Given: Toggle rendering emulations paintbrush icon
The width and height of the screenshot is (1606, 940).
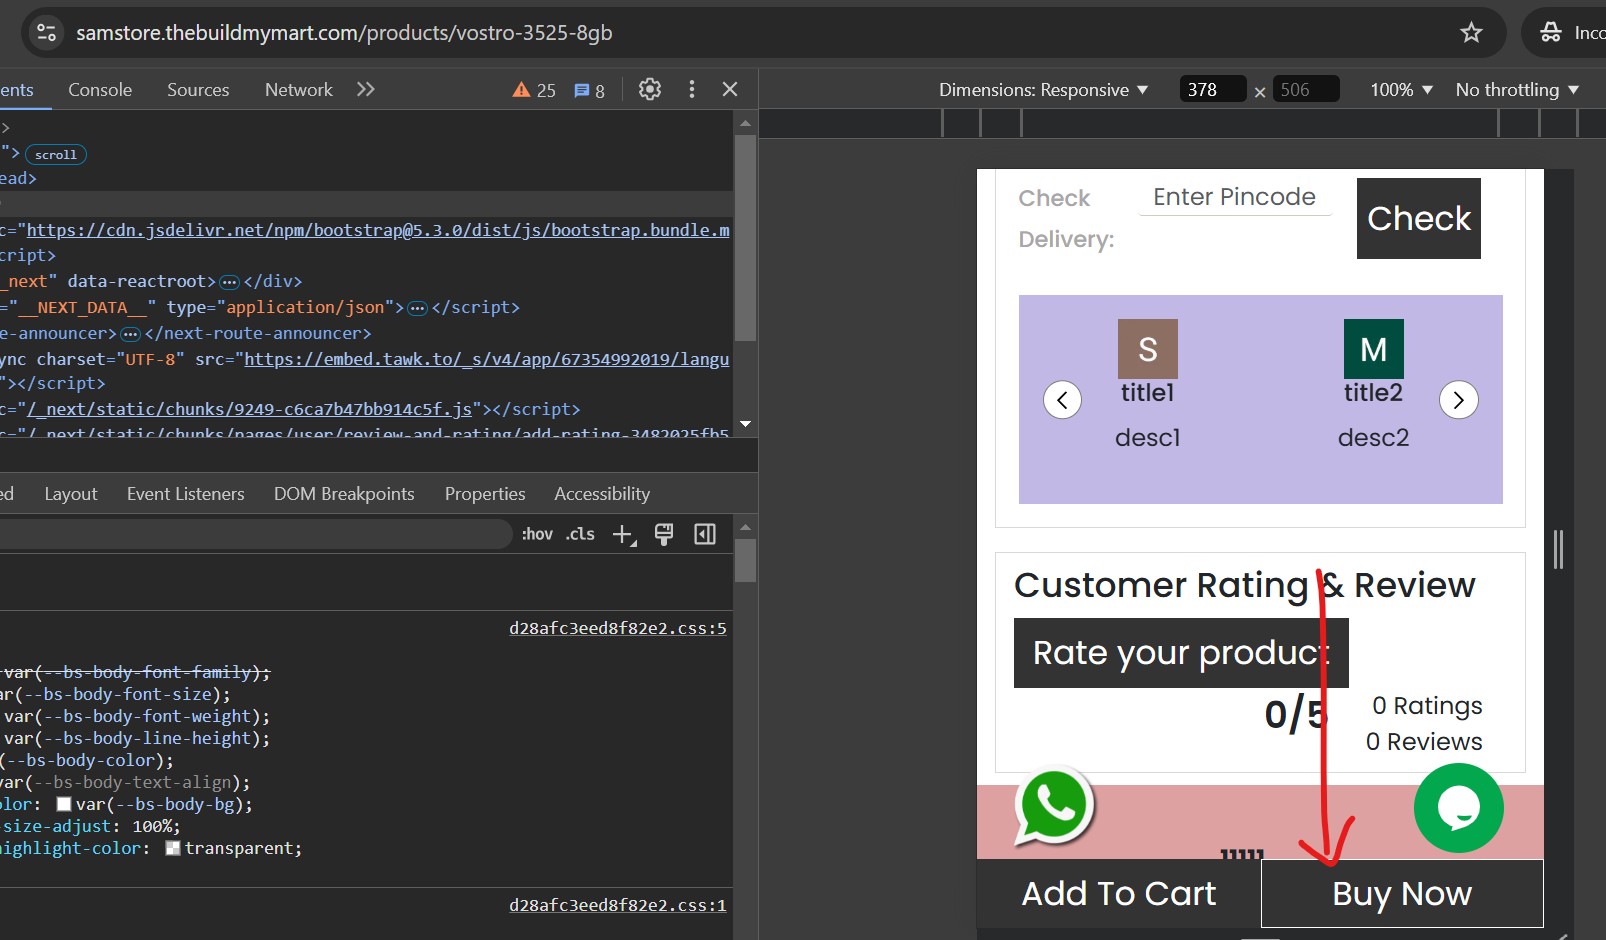Looking at the screenshot, I should [664, 535].
